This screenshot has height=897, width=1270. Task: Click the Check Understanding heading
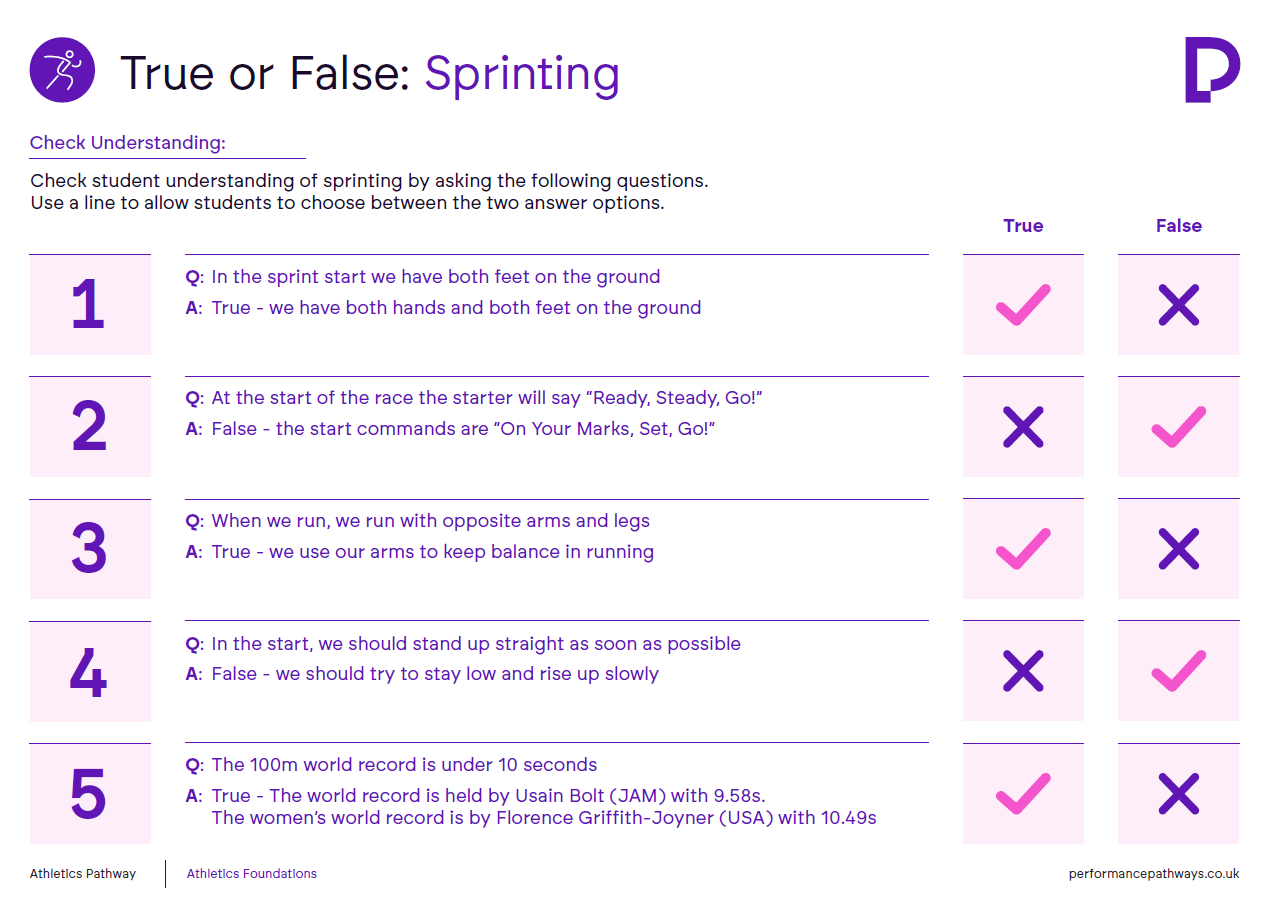pyautogui.click(x=128, y=143)
